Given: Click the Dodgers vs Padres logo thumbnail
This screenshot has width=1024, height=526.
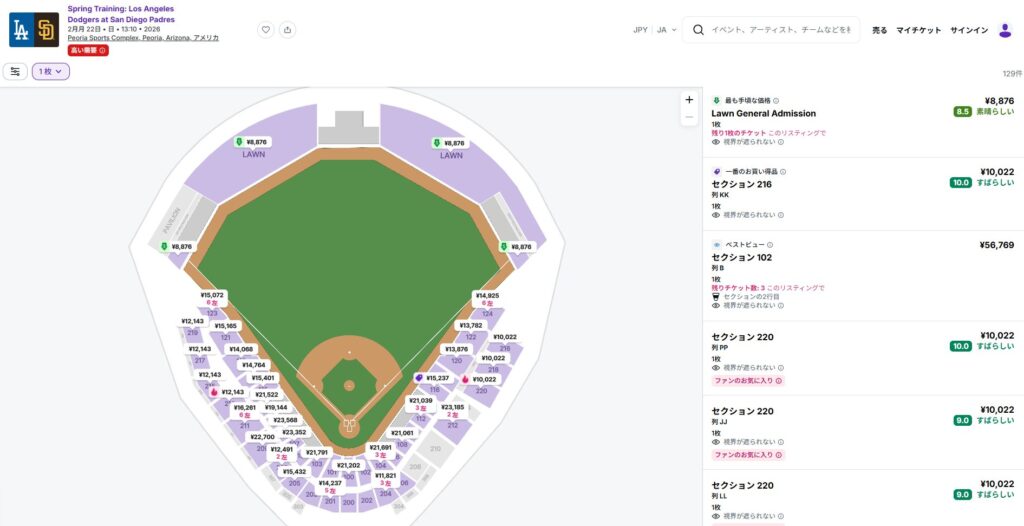Looking at the screenshot, I should pyautogui.click(x=33, y=30).
